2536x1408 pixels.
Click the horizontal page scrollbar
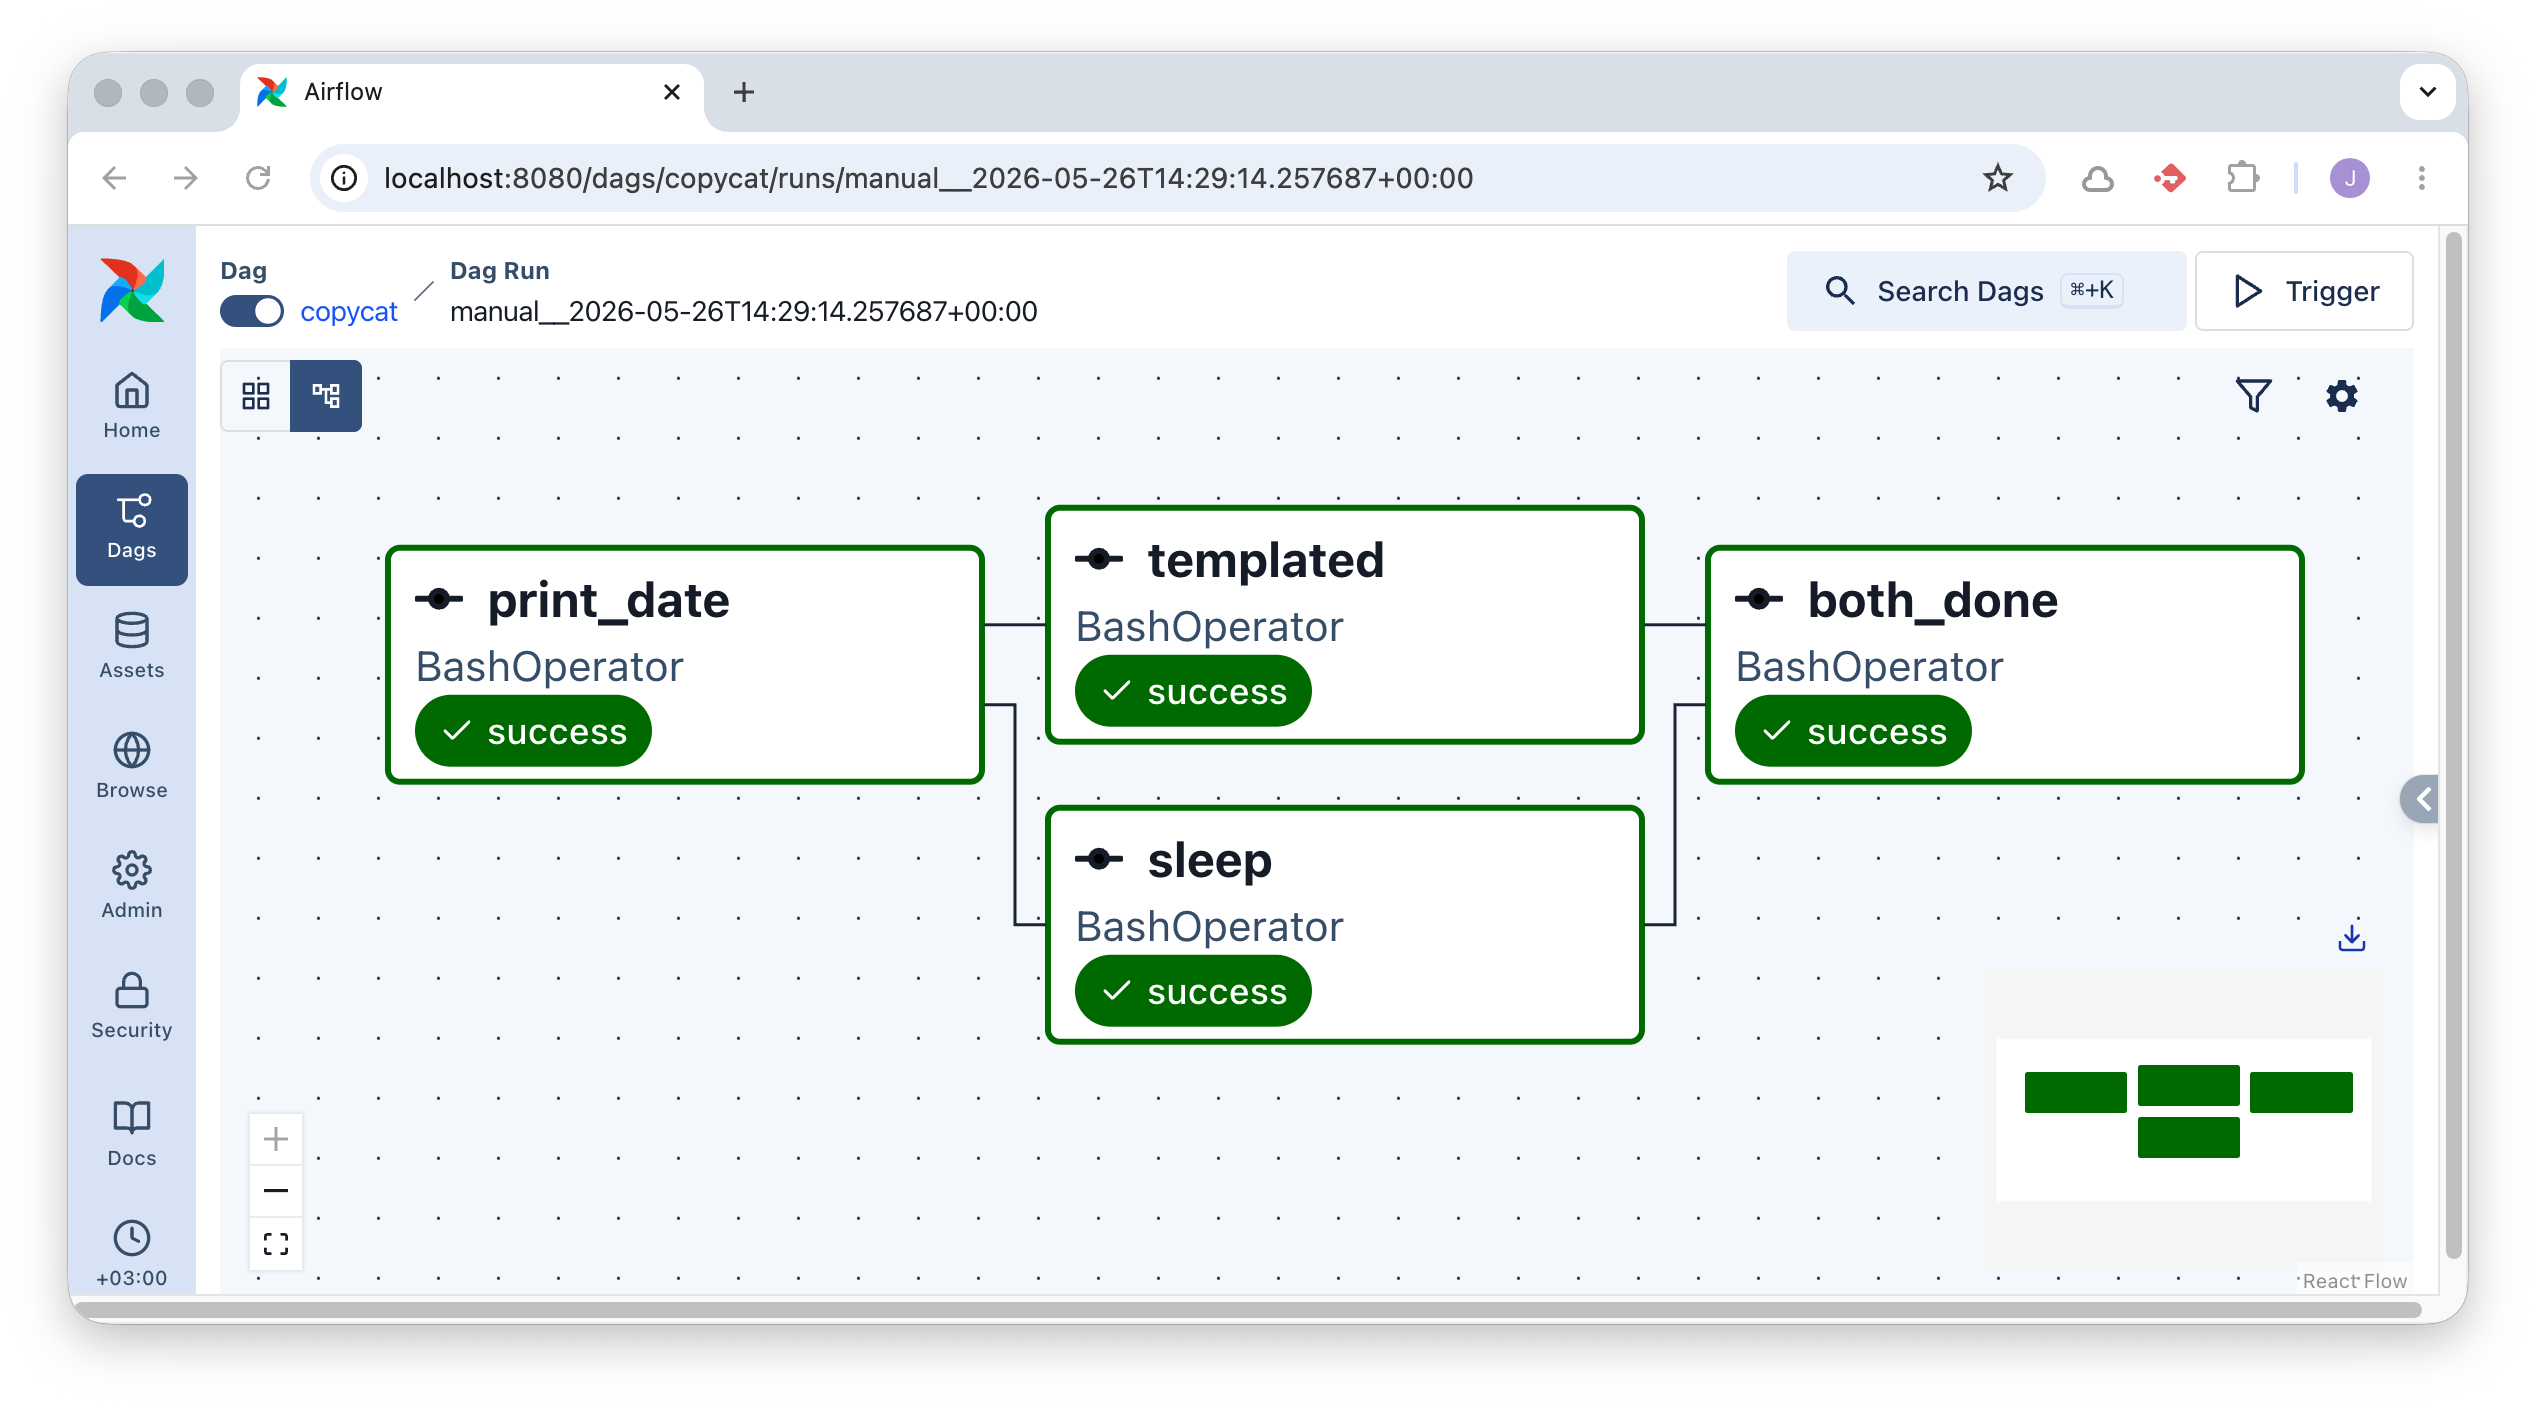(1248, 1310)
